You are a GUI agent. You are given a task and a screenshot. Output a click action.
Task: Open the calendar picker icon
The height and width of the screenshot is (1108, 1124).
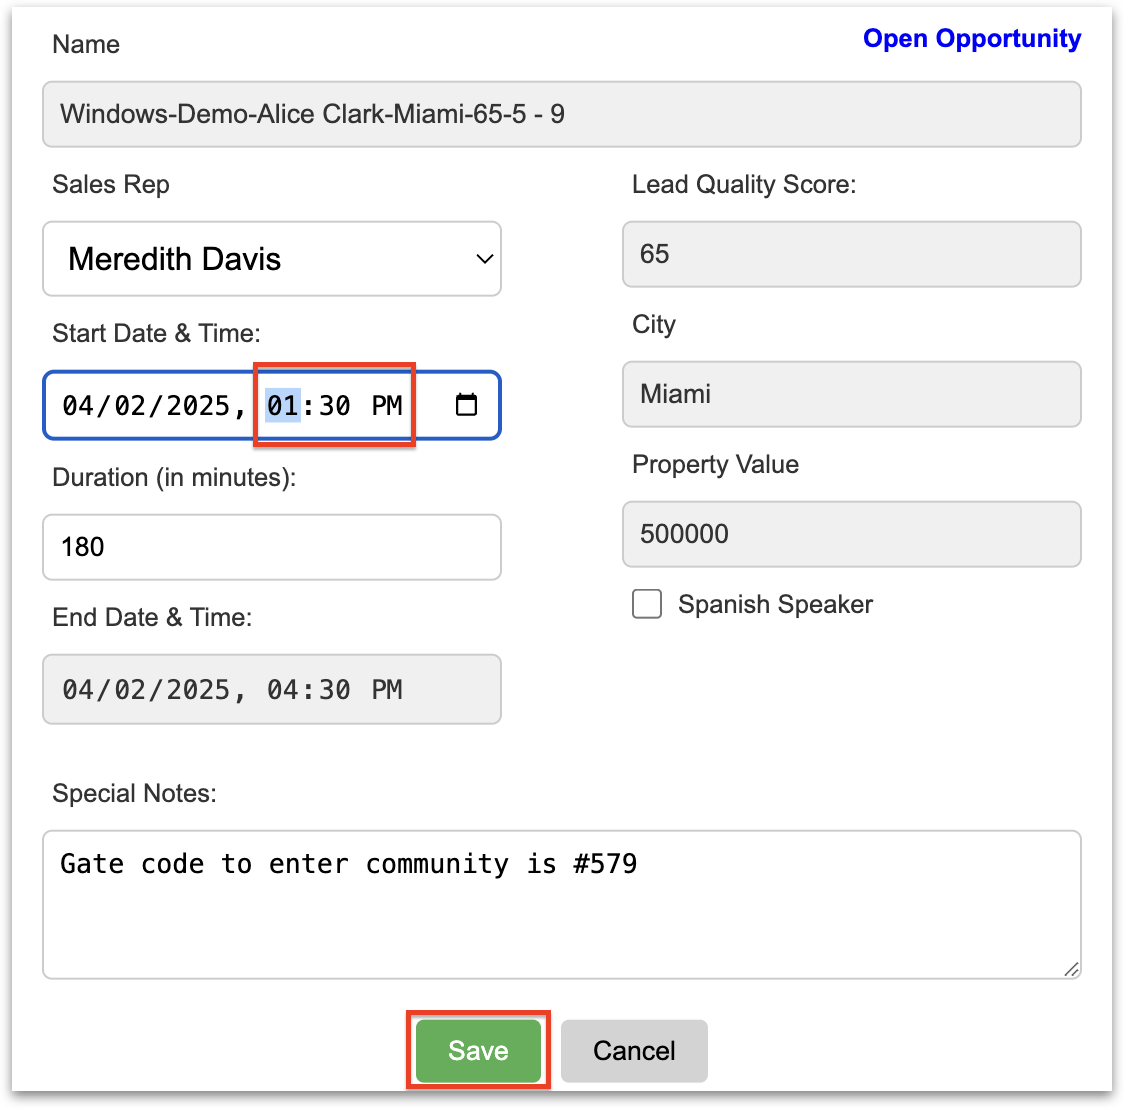pos(466,405)
